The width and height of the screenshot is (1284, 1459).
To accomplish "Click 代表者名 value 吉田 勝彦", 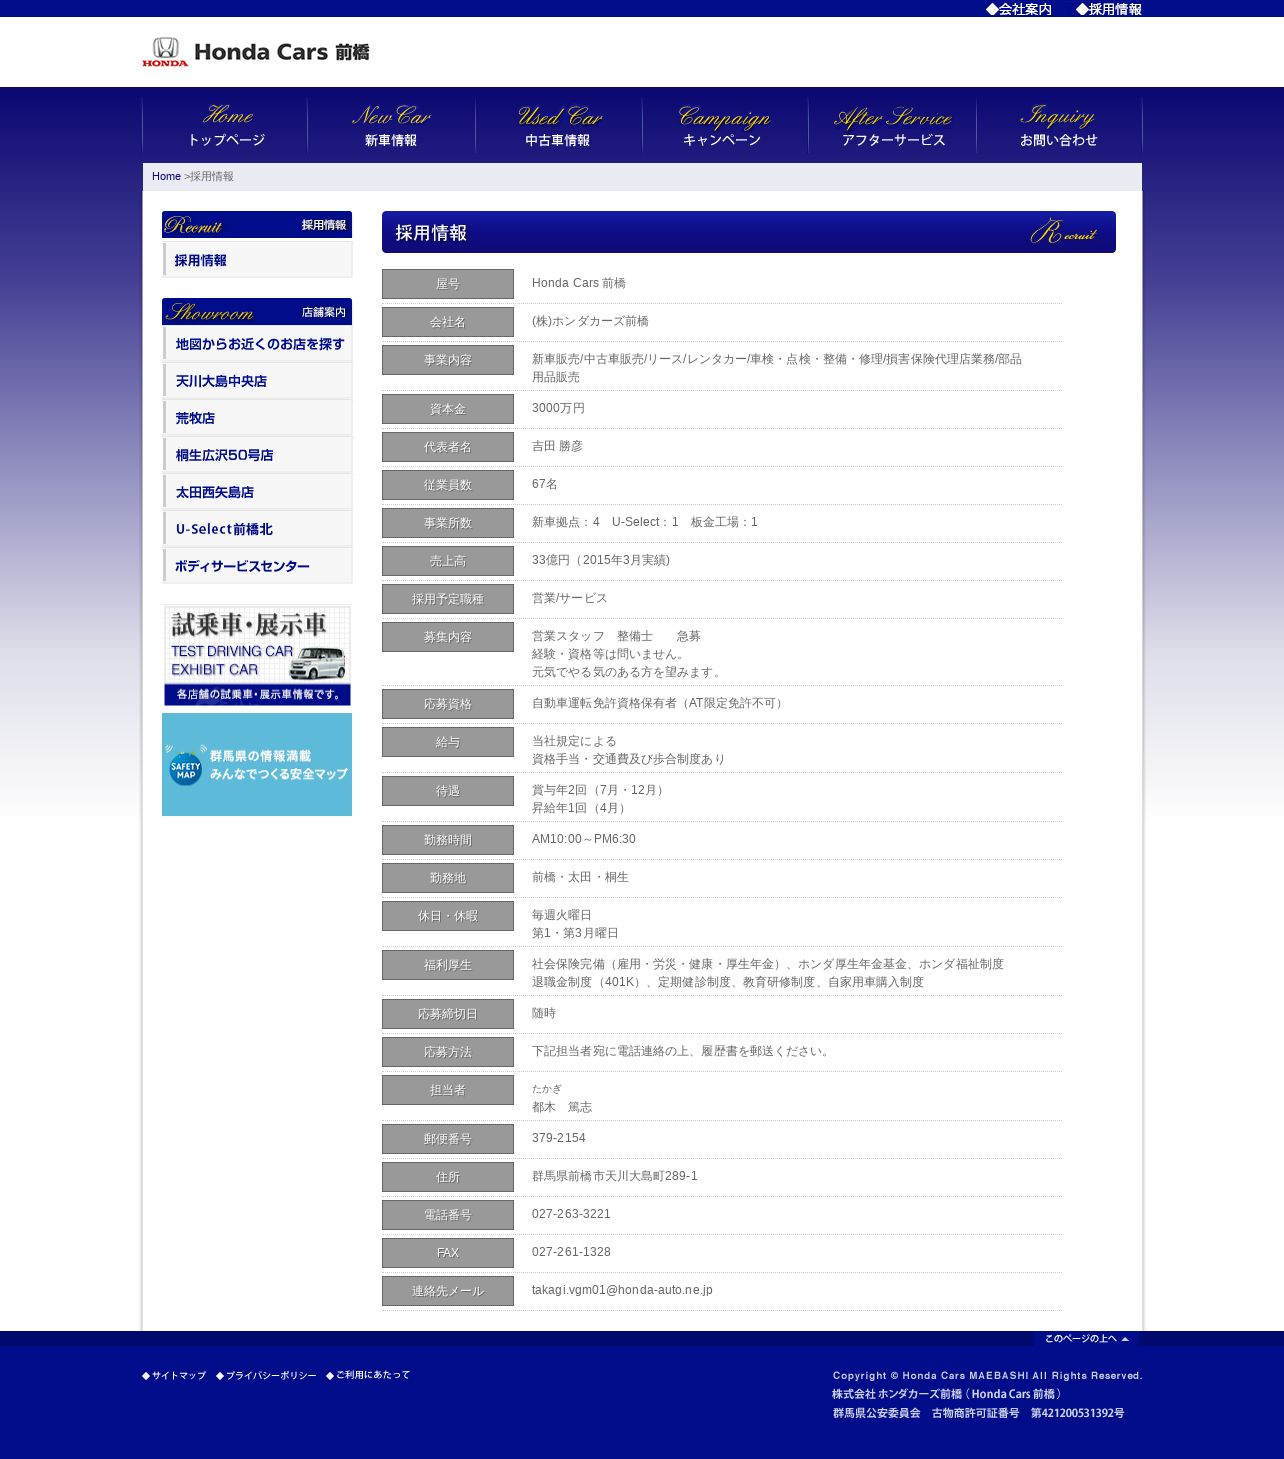I will click(557, 446).
